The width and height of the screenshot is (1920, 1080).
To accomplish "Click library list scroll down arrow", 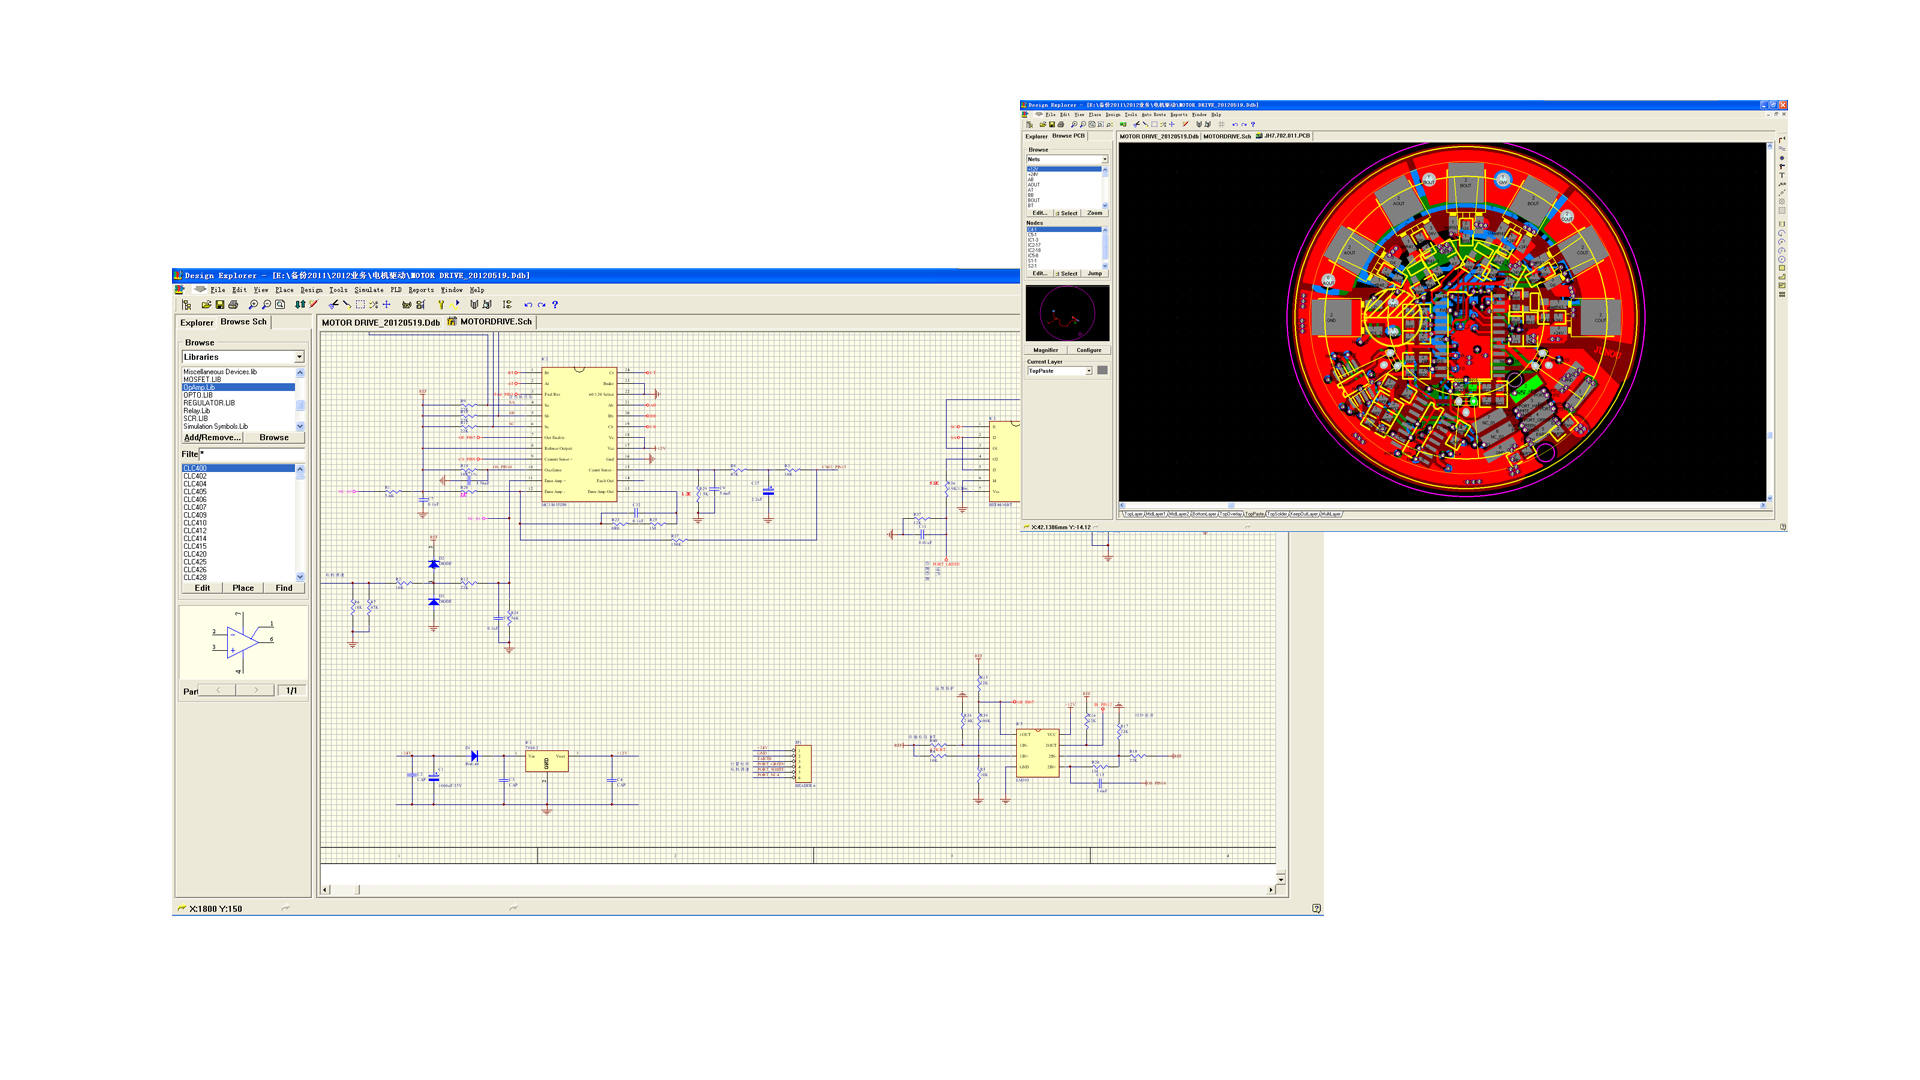I will (x=300, y=426).
